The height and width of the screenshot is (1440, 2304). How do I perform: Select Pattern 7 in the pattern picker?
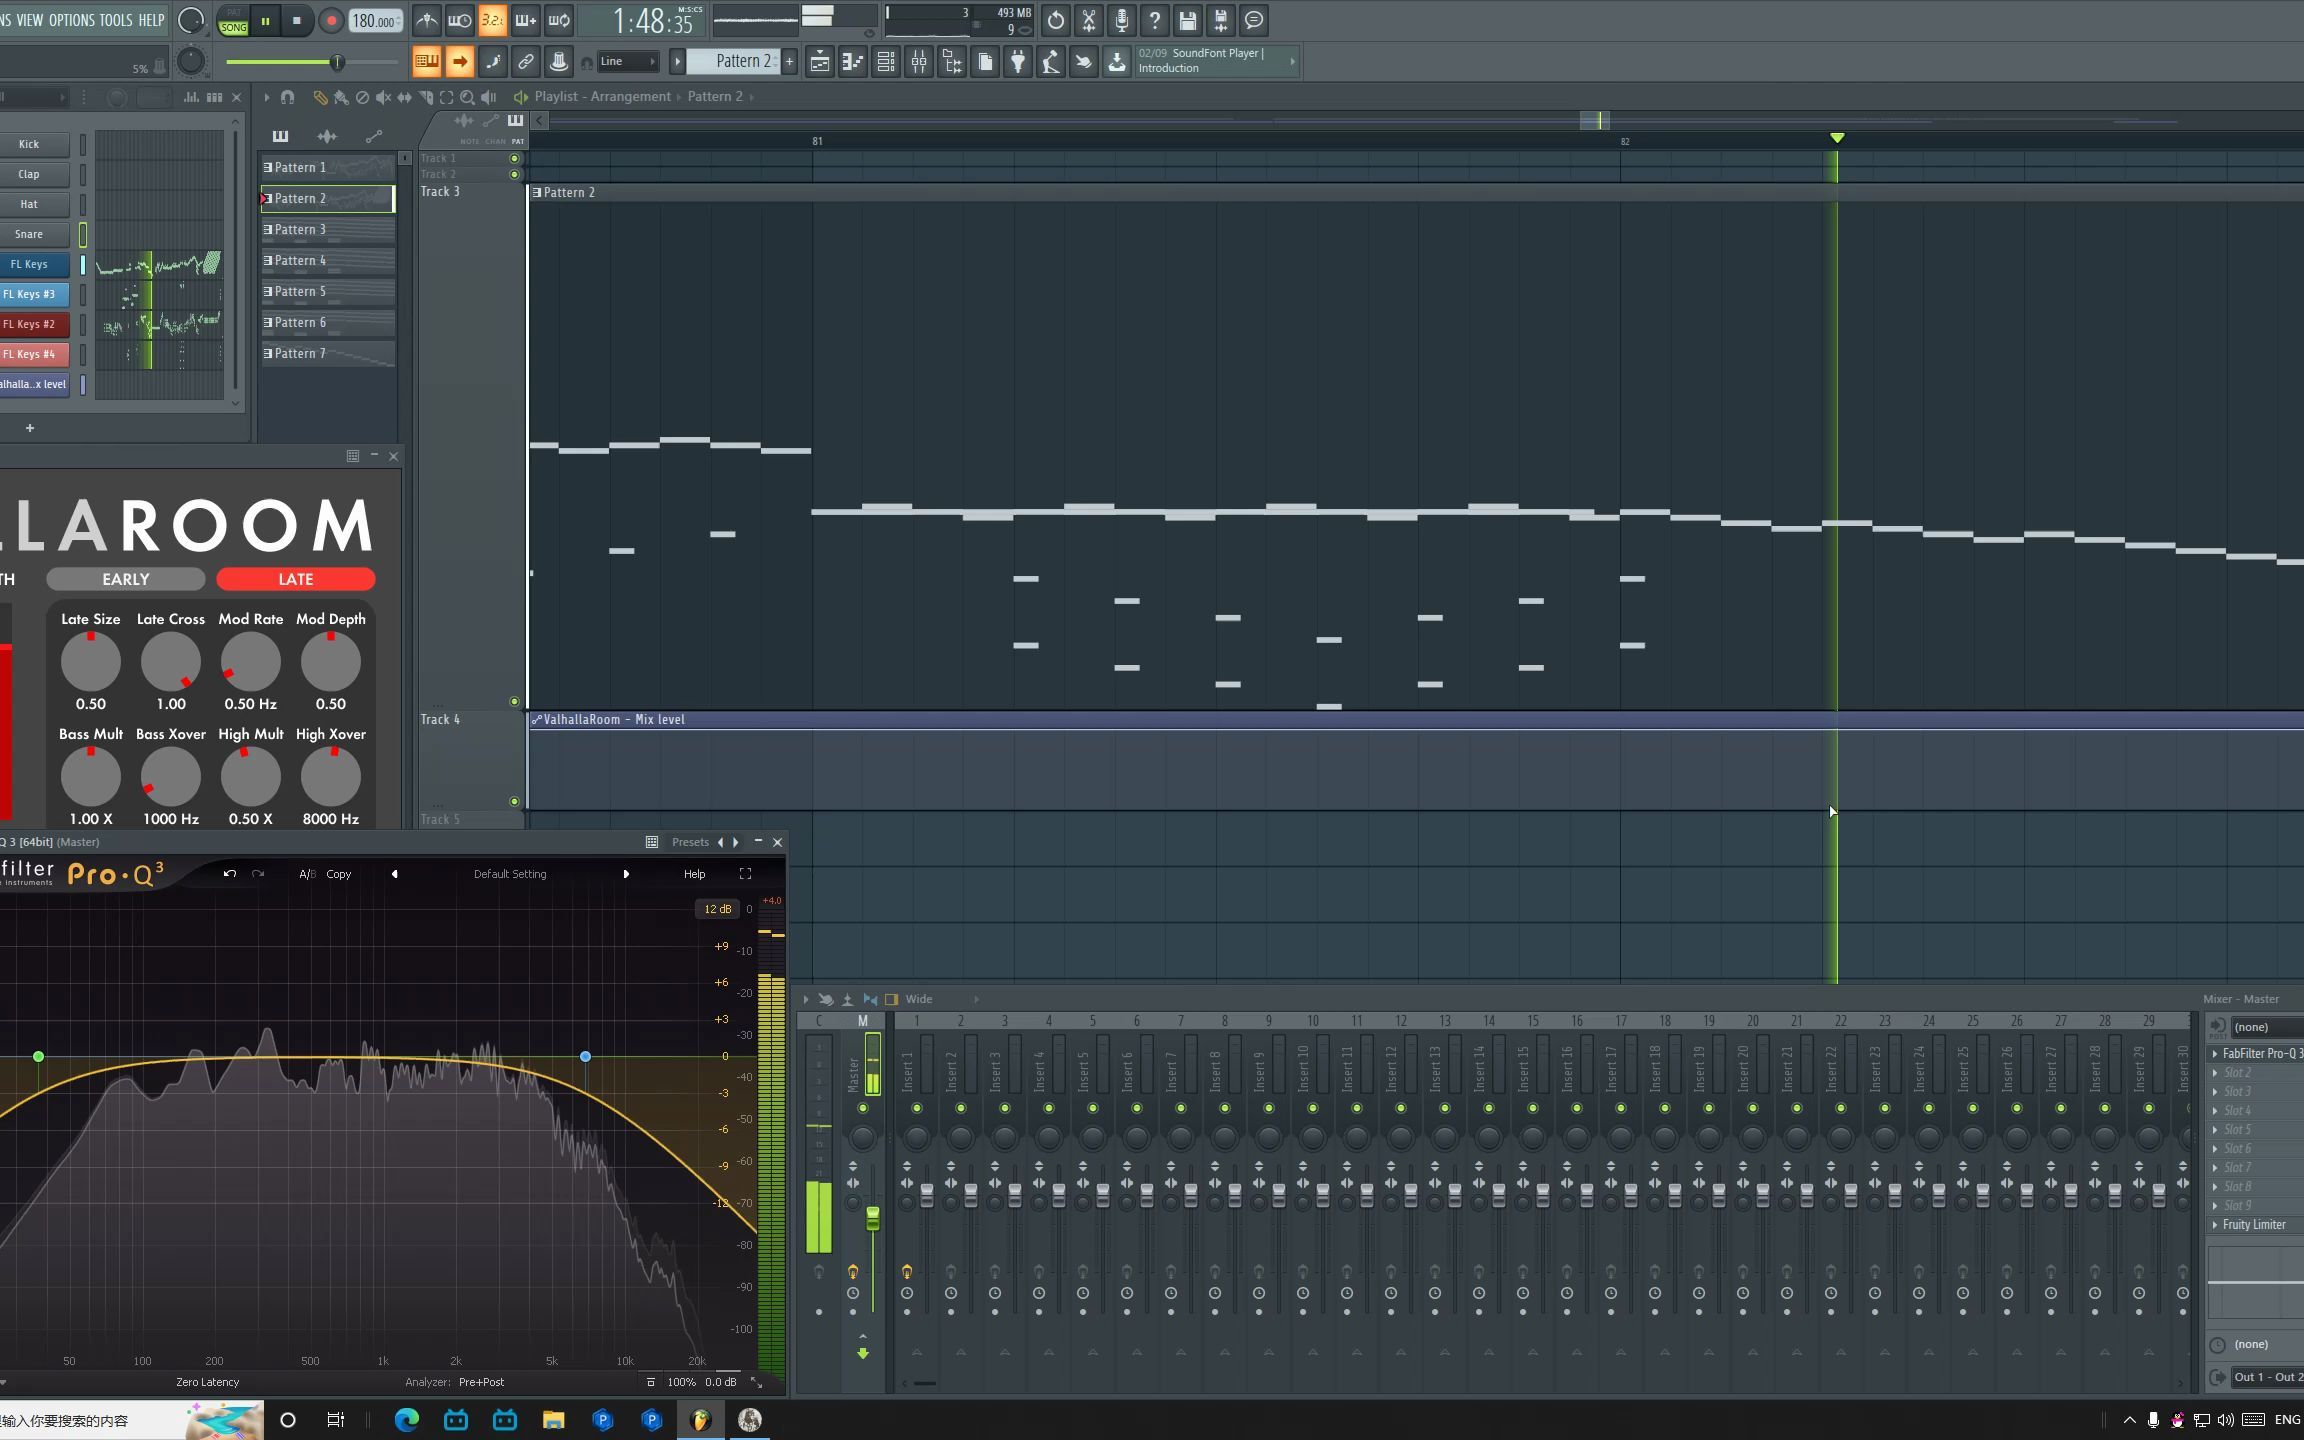pos(328,353)
